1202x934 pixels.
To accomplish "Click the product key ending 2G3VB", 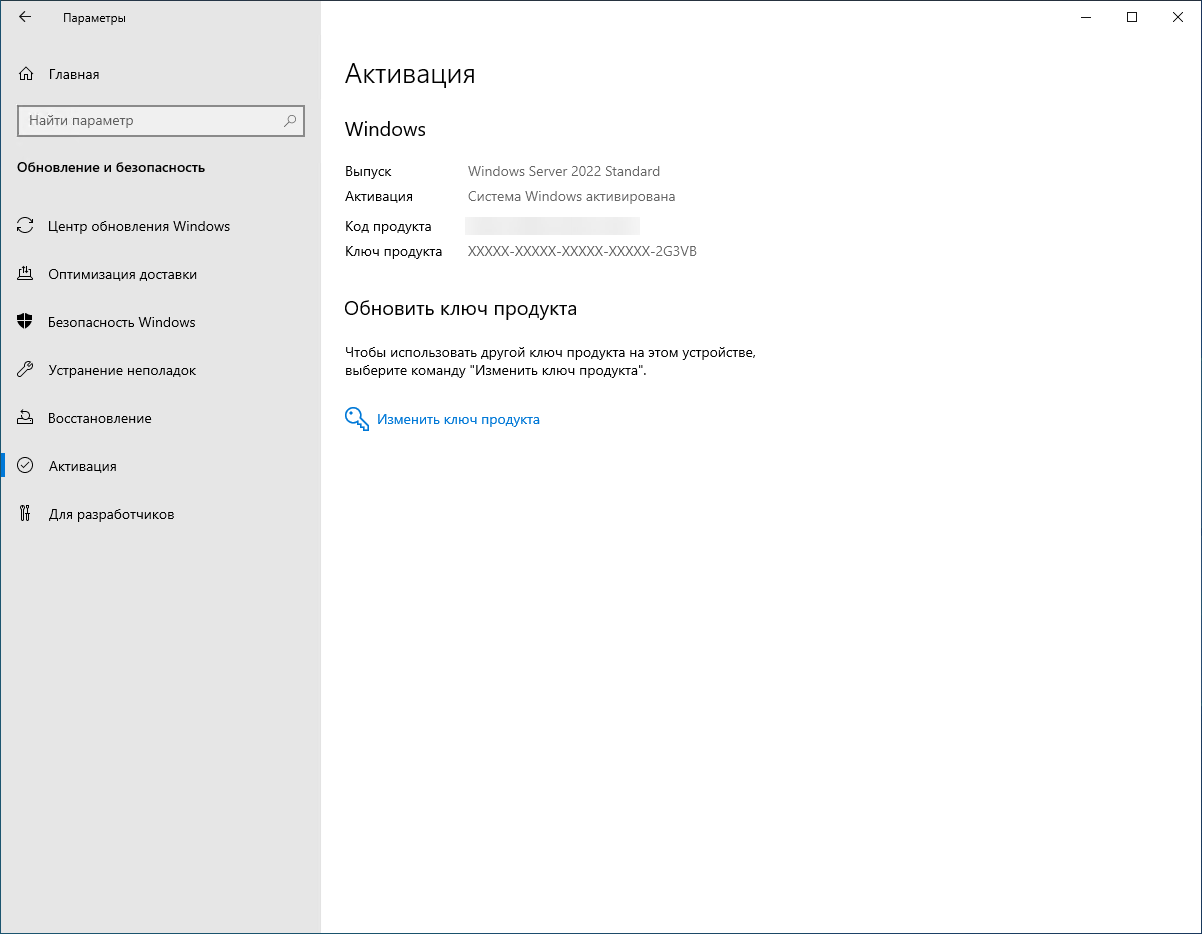I will (582, 252).
